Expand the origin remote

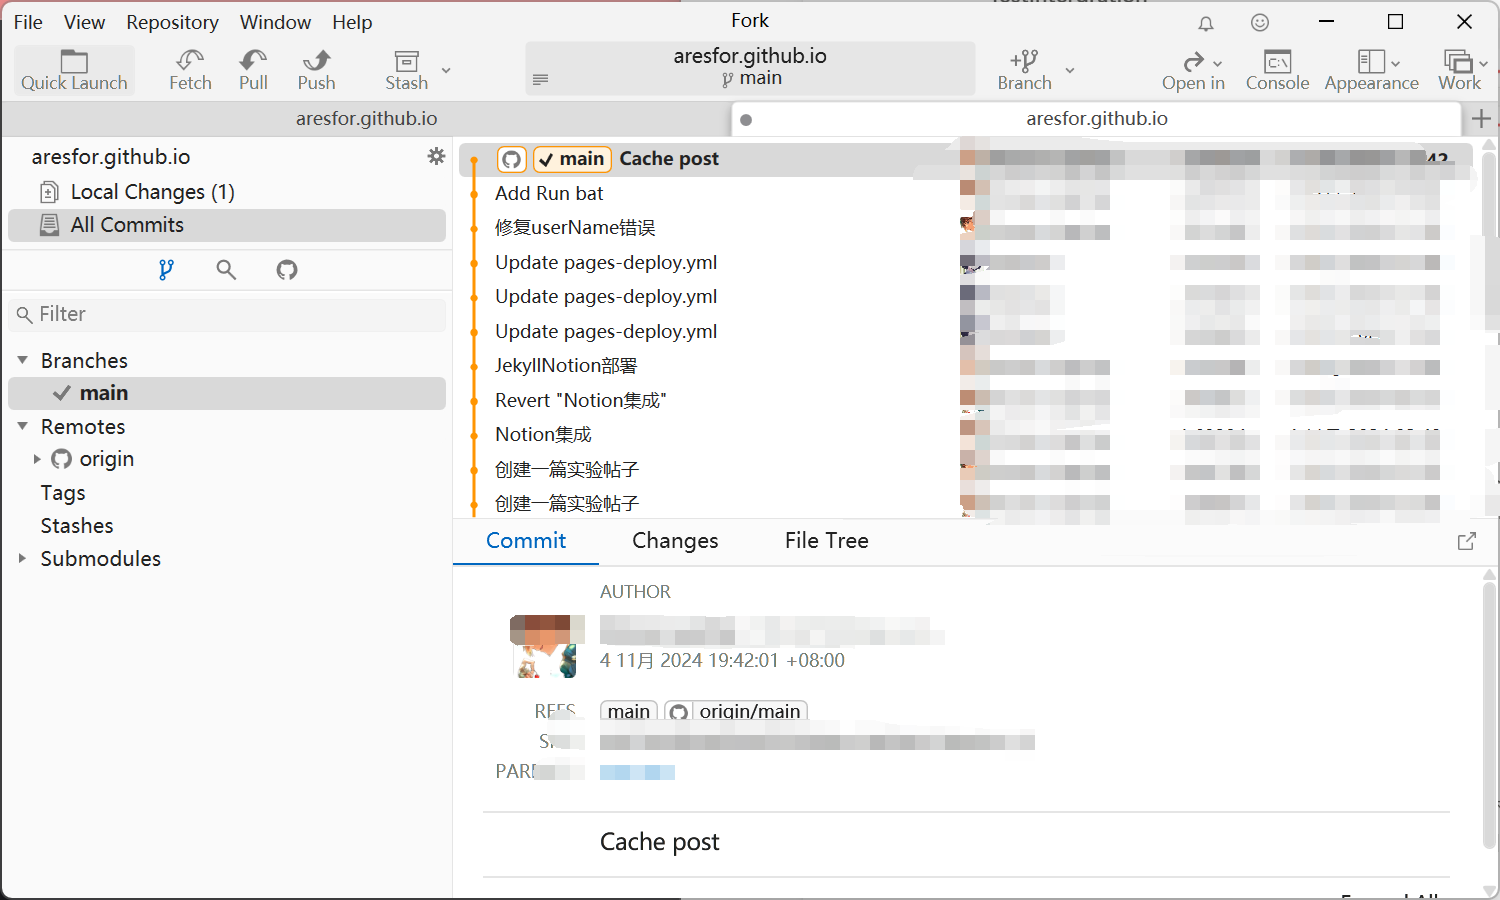[37, 459]
